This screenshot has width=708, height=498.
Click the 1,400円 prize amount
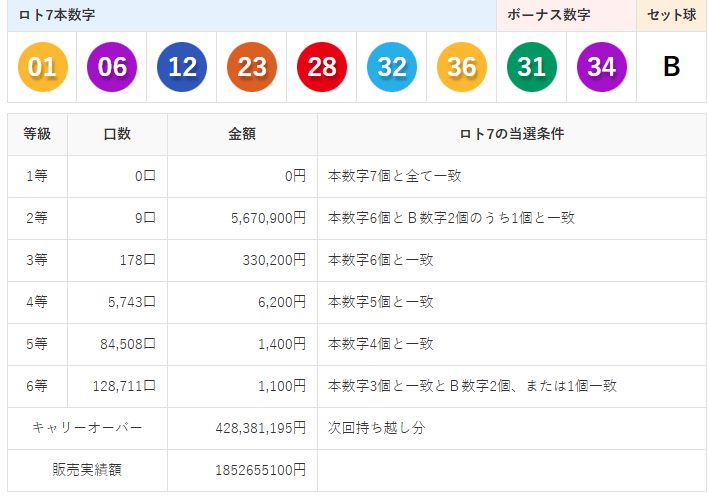click(x=282, y=344)
